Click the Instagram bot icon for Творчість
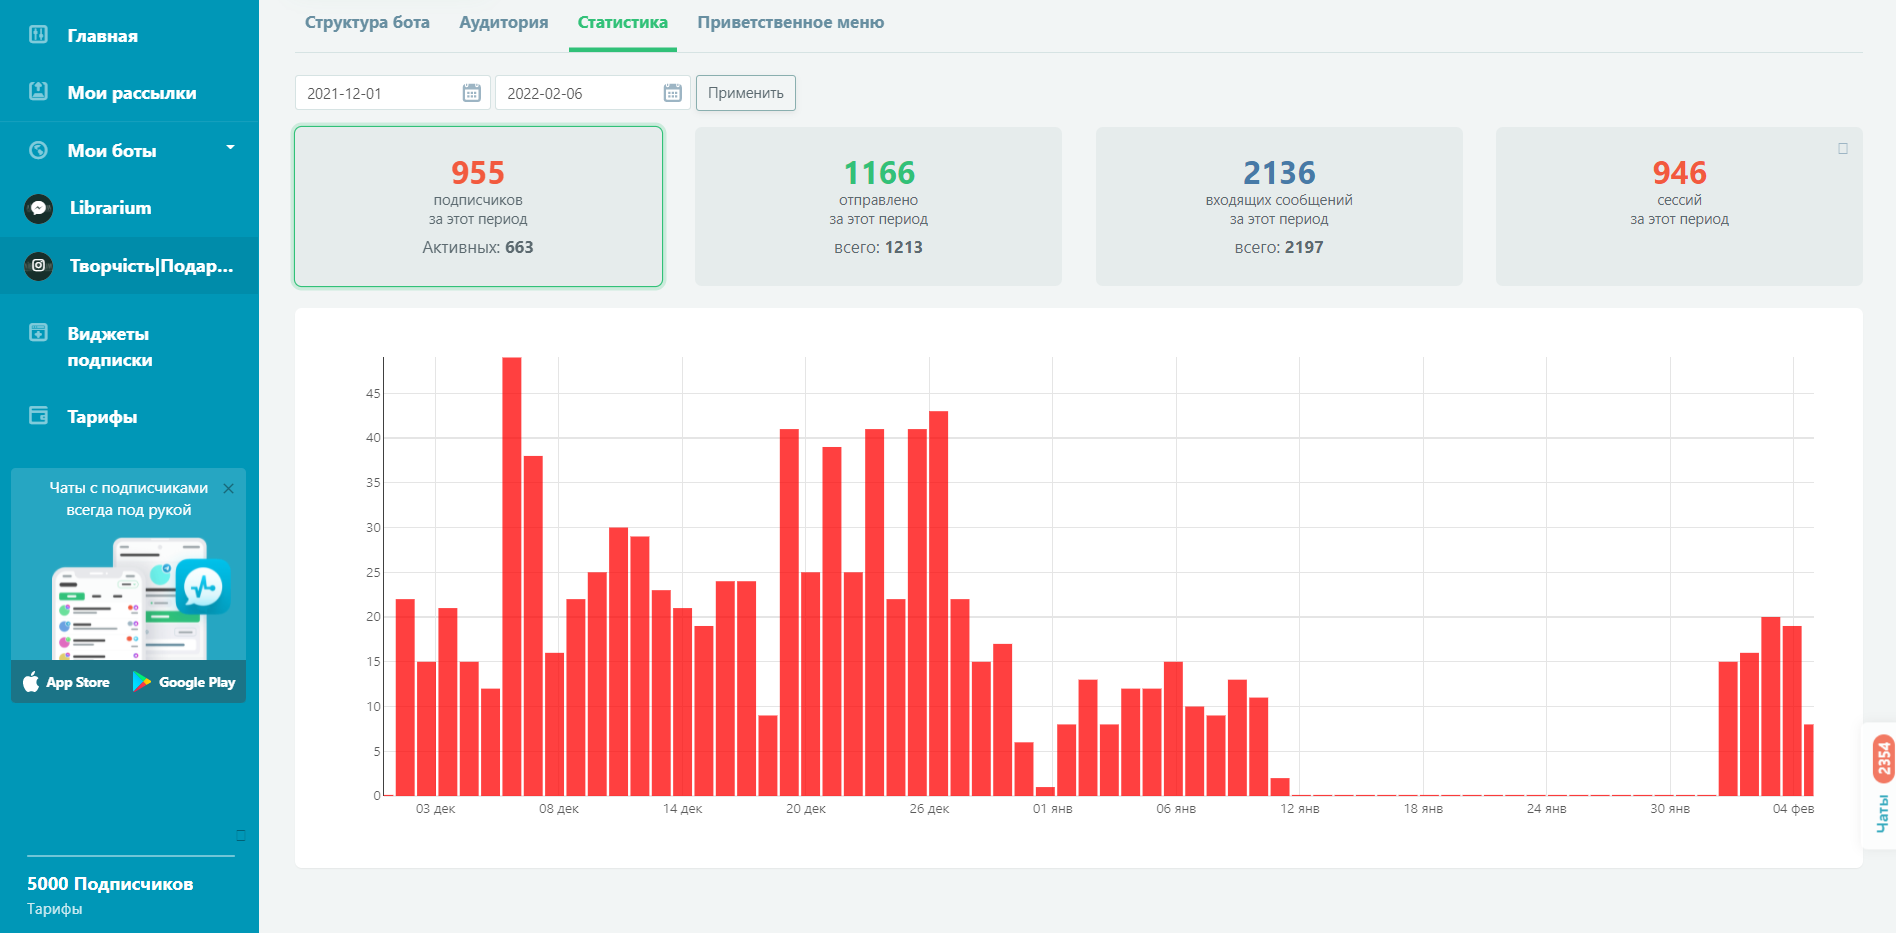The height and width of the screenshot is (933, 1896). coord(38,266)
